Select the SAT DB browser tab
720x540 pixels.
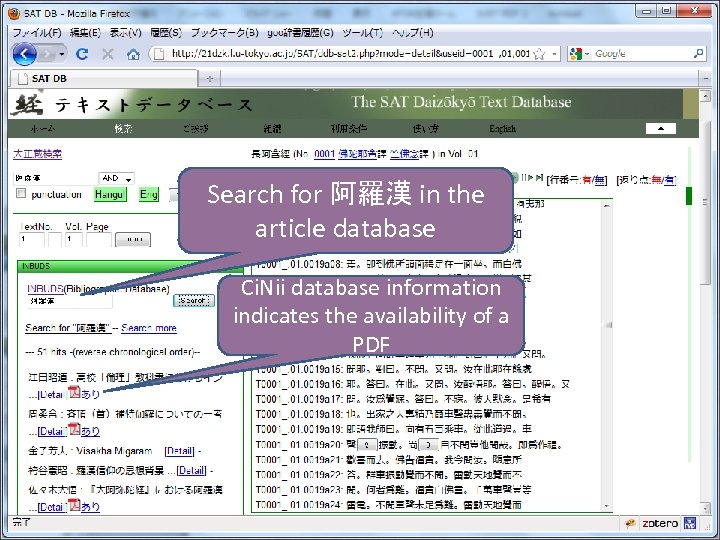click(x=104, y=79)
